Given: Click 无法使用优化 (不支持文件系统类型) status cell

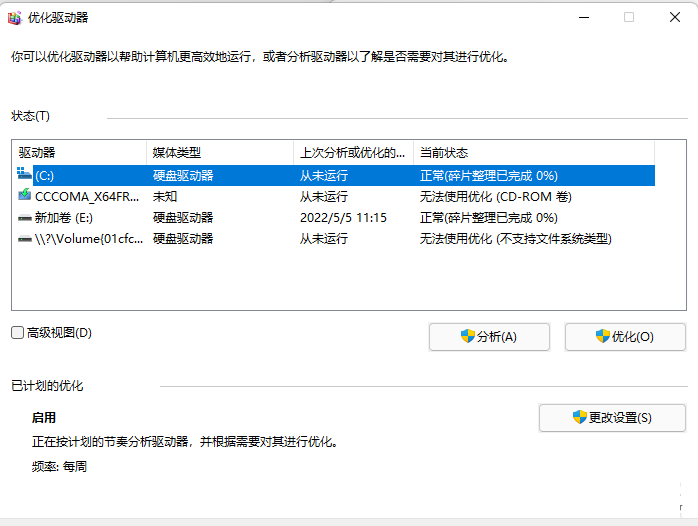Looking at the screenshot, I should pyautogui.click(x=515, y=239).
